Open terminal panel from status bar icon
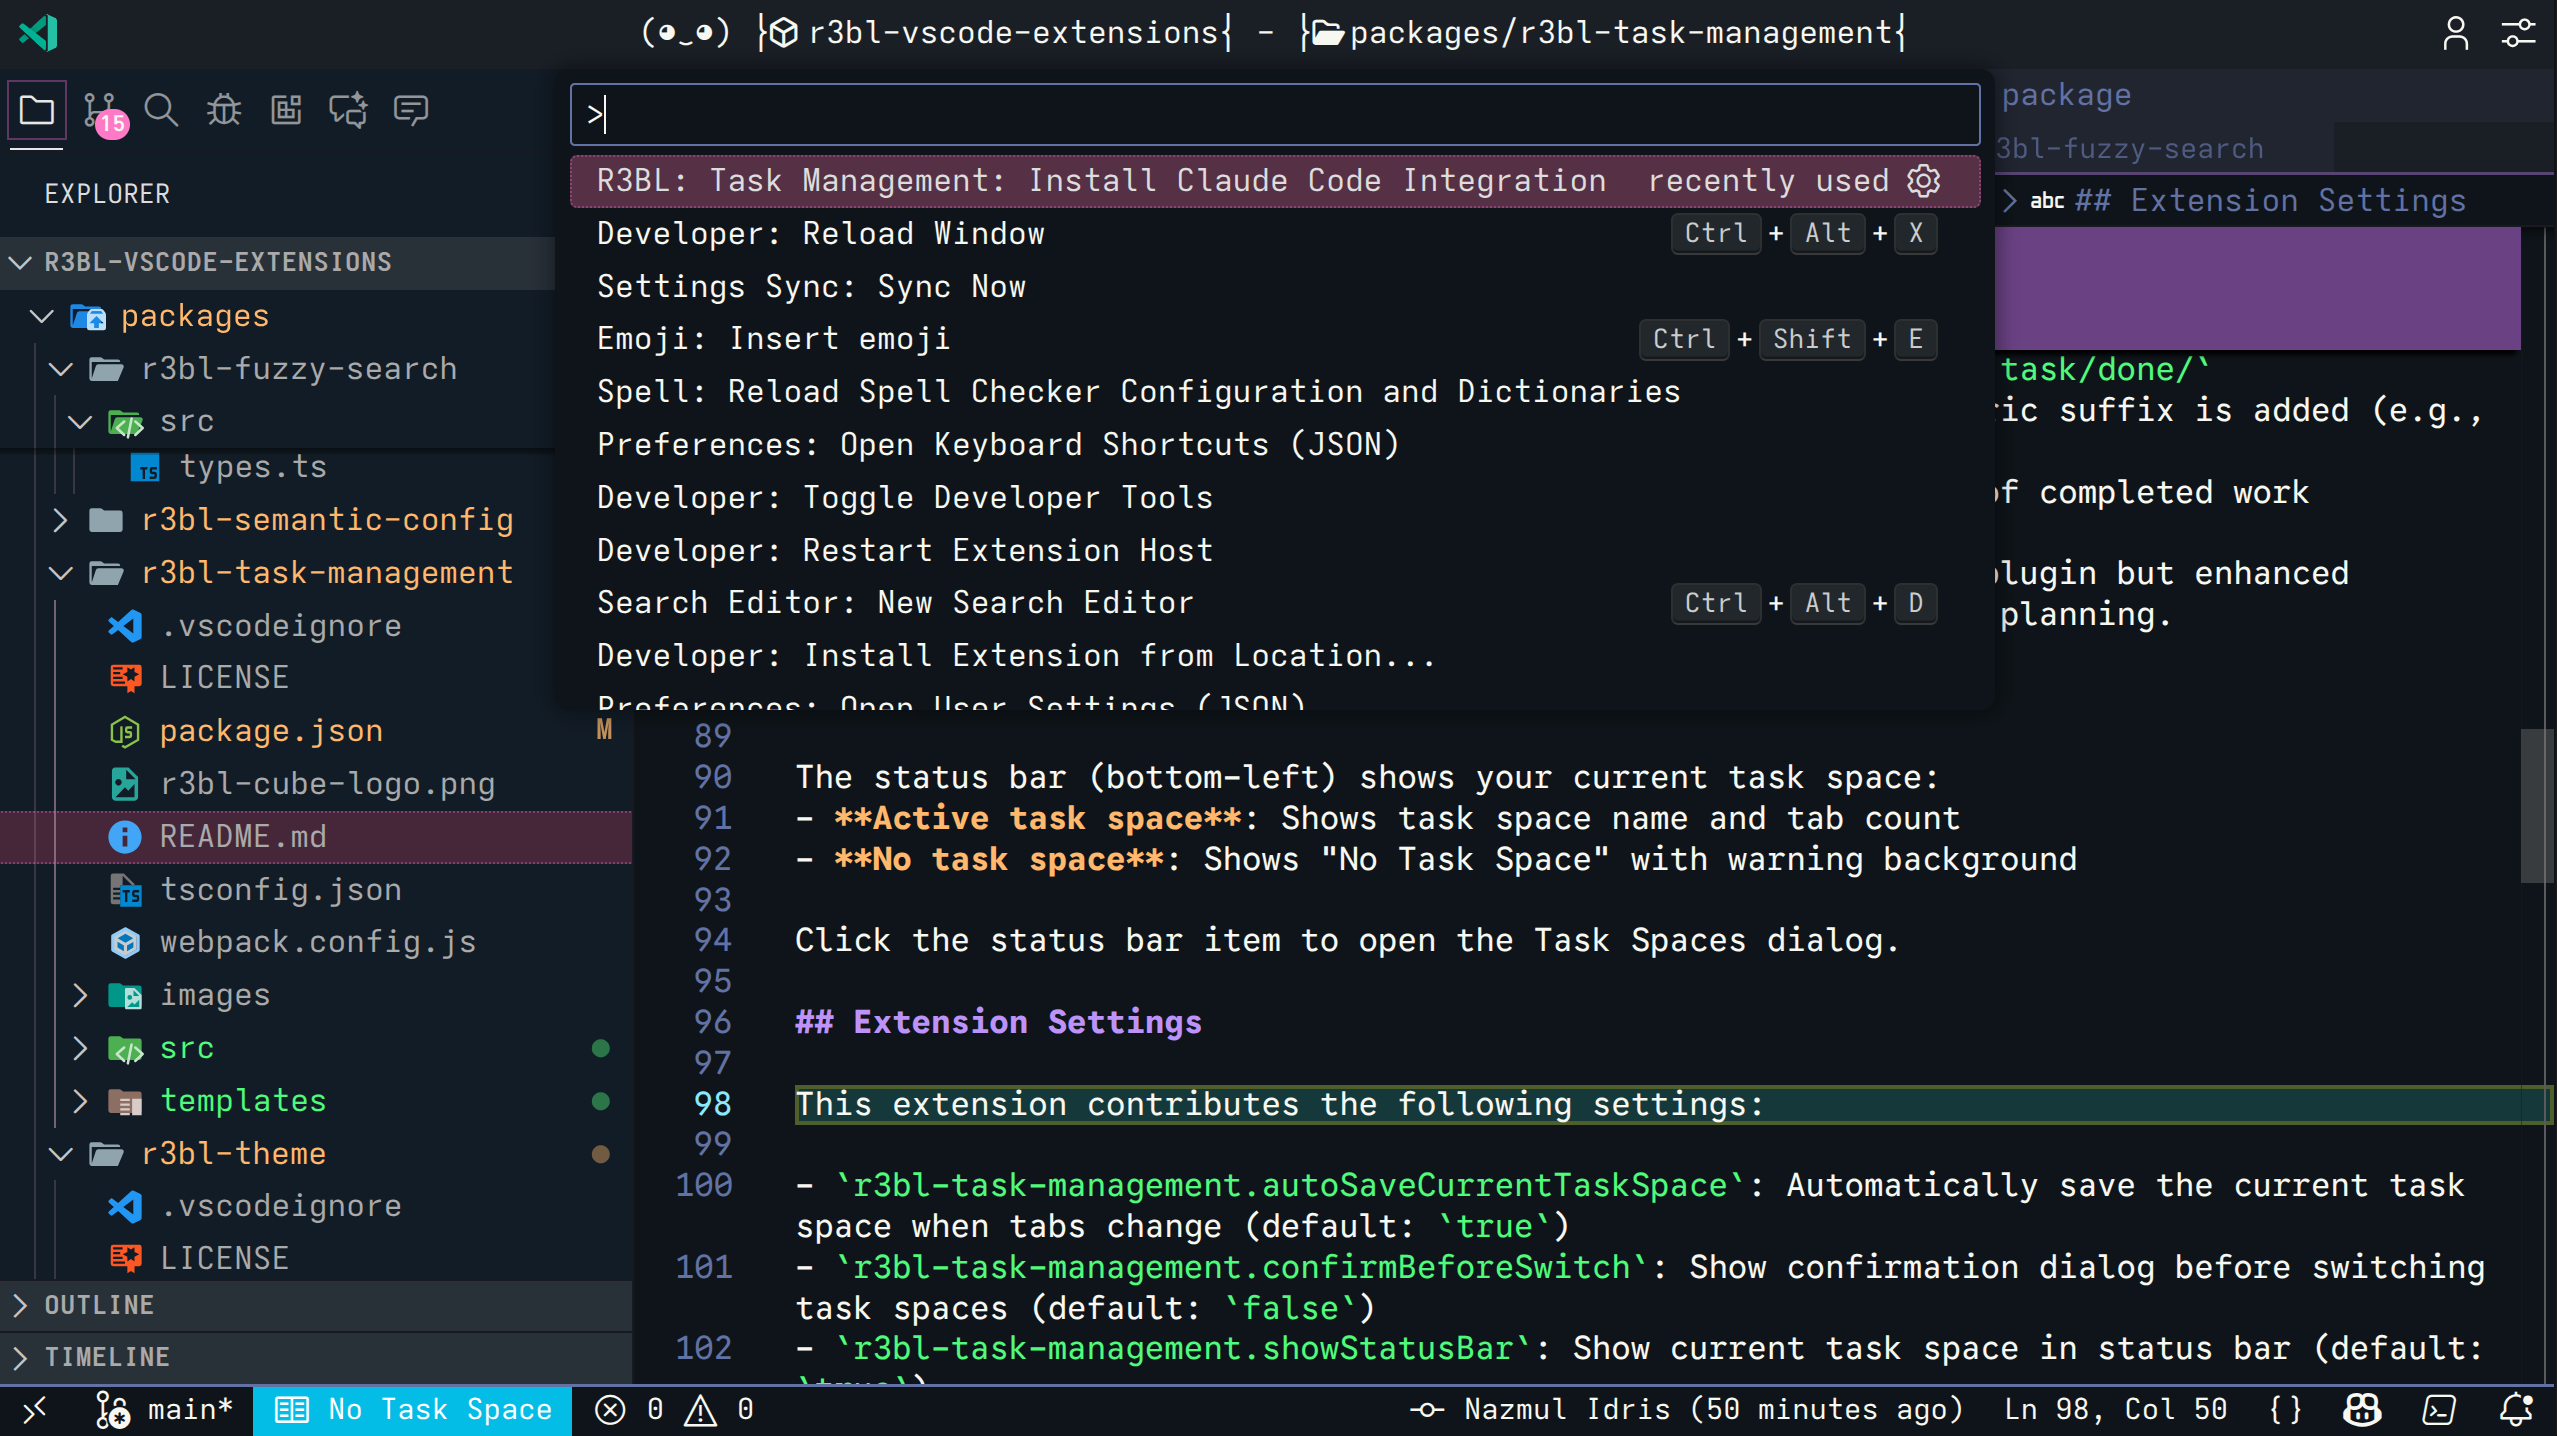The image size is (2557, 1436). click(x=2438, y=1410)
